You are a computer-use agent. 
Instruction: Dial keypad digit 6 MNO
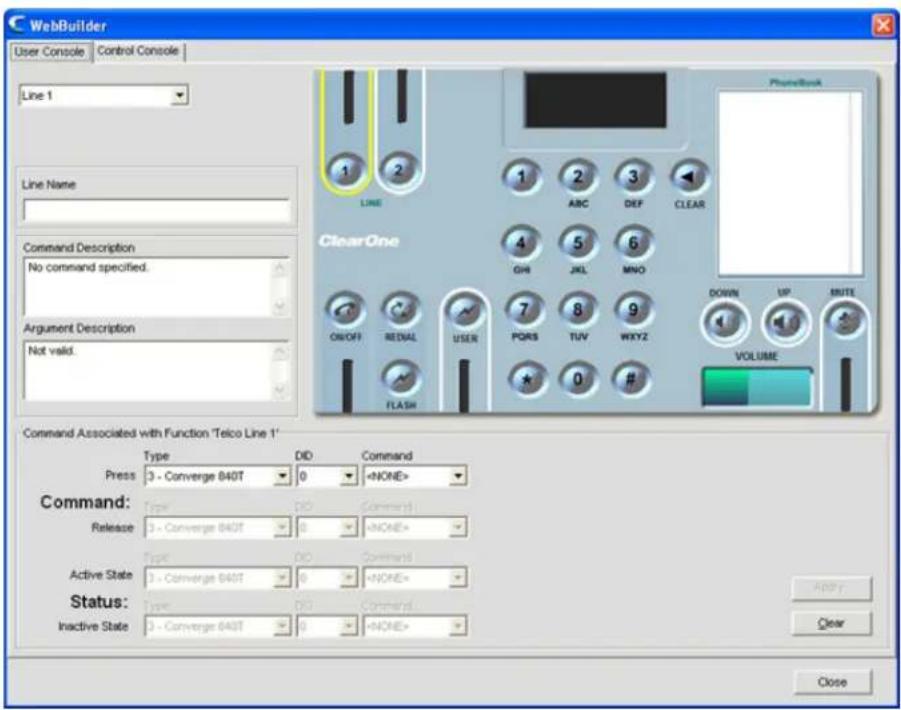click(633, 243)
